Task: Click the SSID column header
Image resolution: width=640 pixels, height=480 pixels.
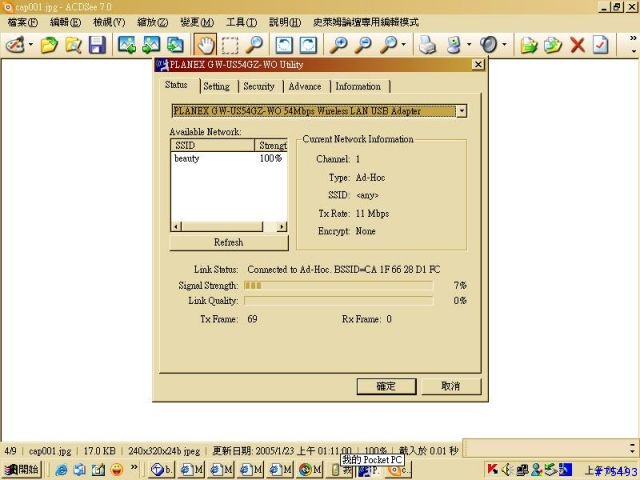Action: point(212,145)
